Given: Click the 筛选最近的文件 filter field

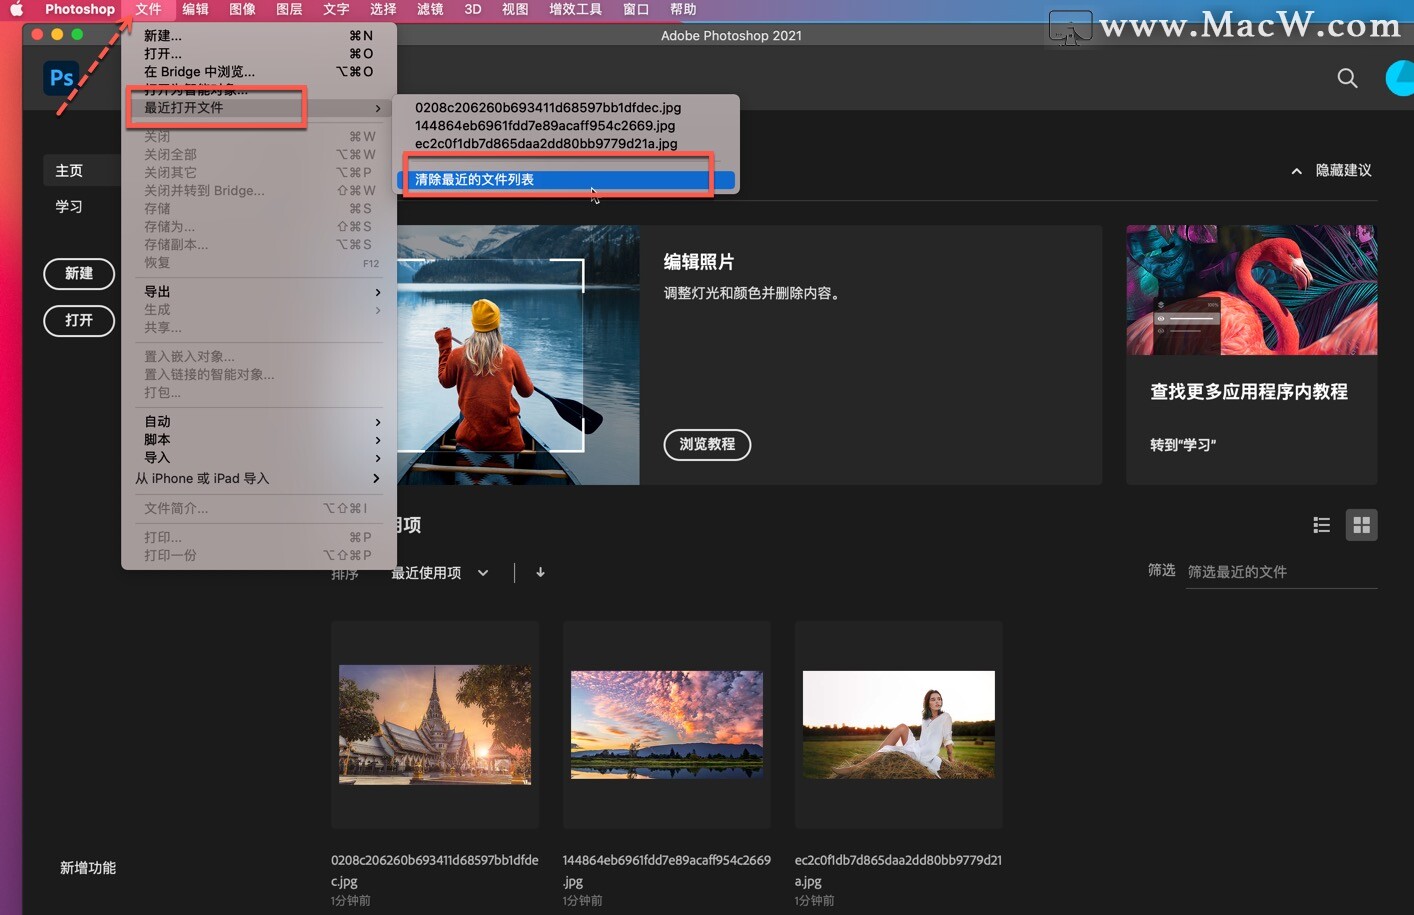Looking at the screenshot, I should pyautogui.click(x=1281, y=572).
